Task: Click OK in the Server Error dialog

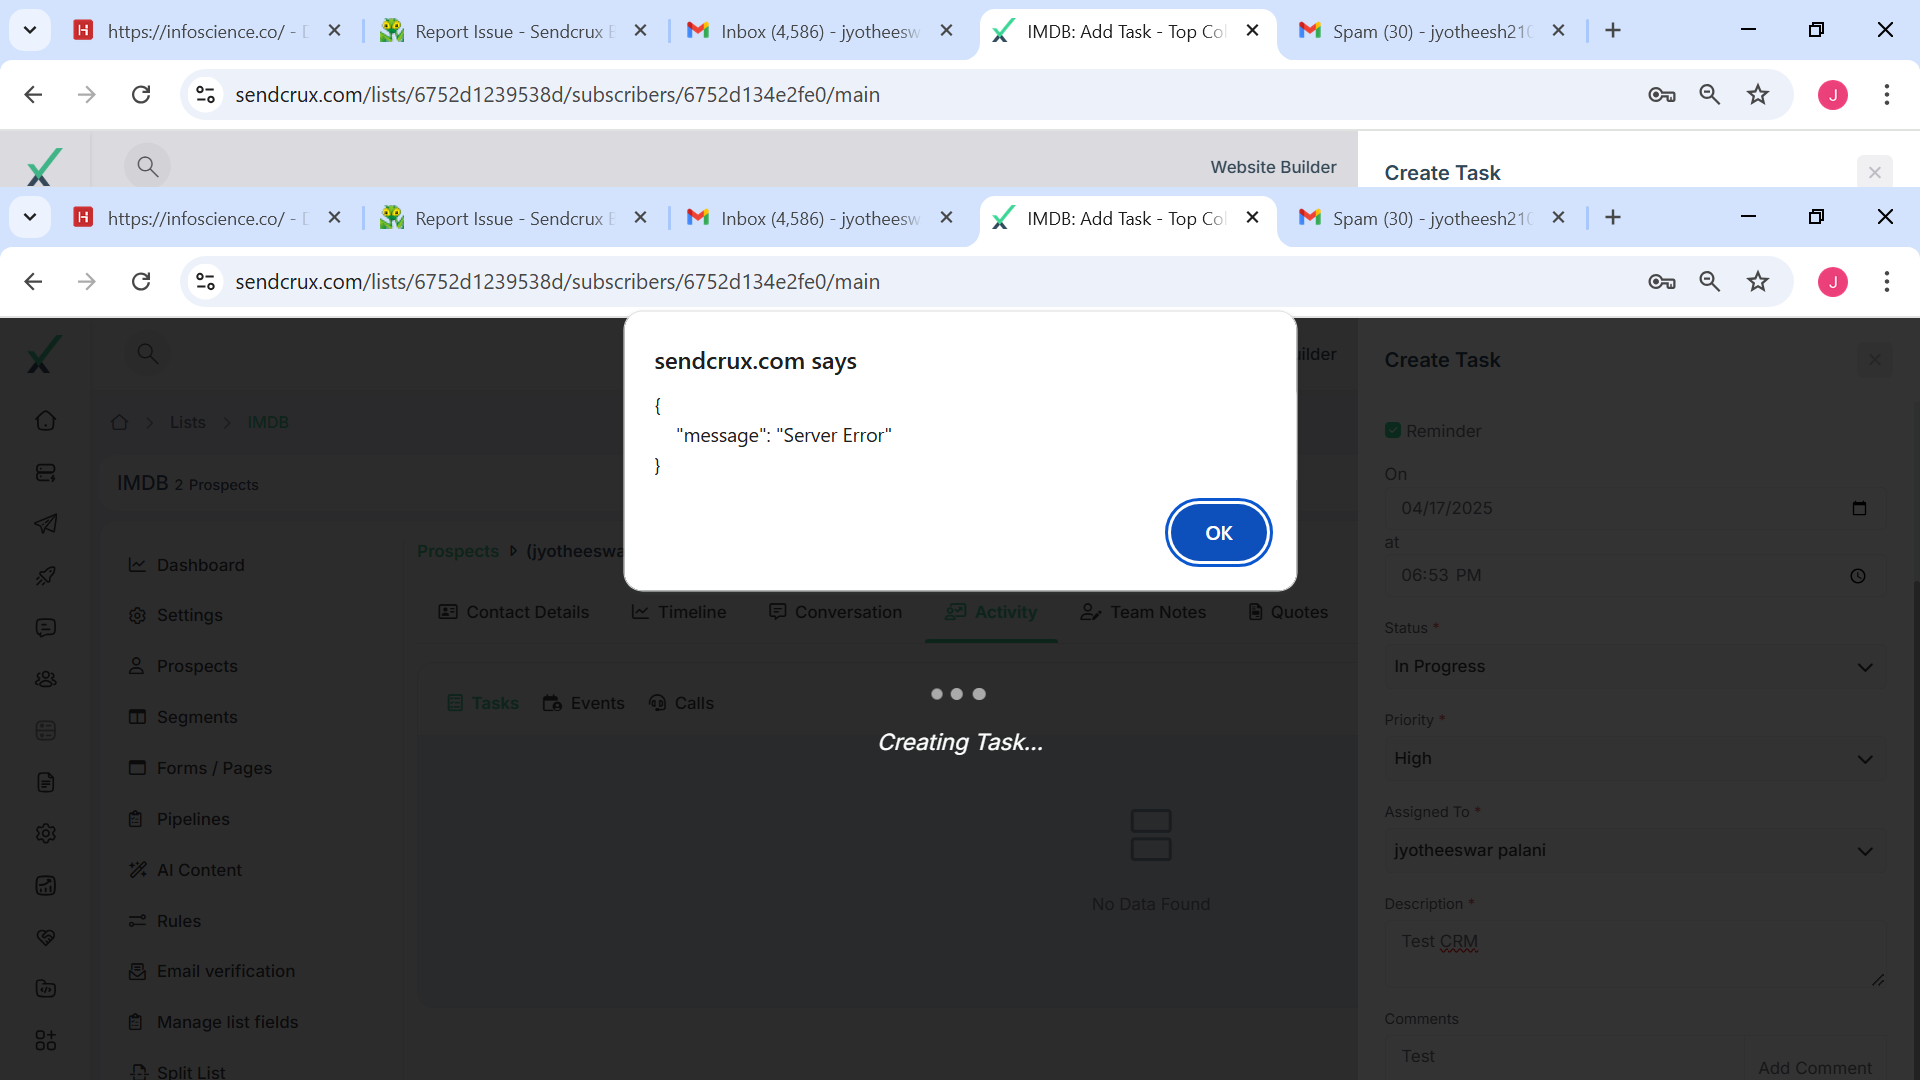Action: point(1218,533)
